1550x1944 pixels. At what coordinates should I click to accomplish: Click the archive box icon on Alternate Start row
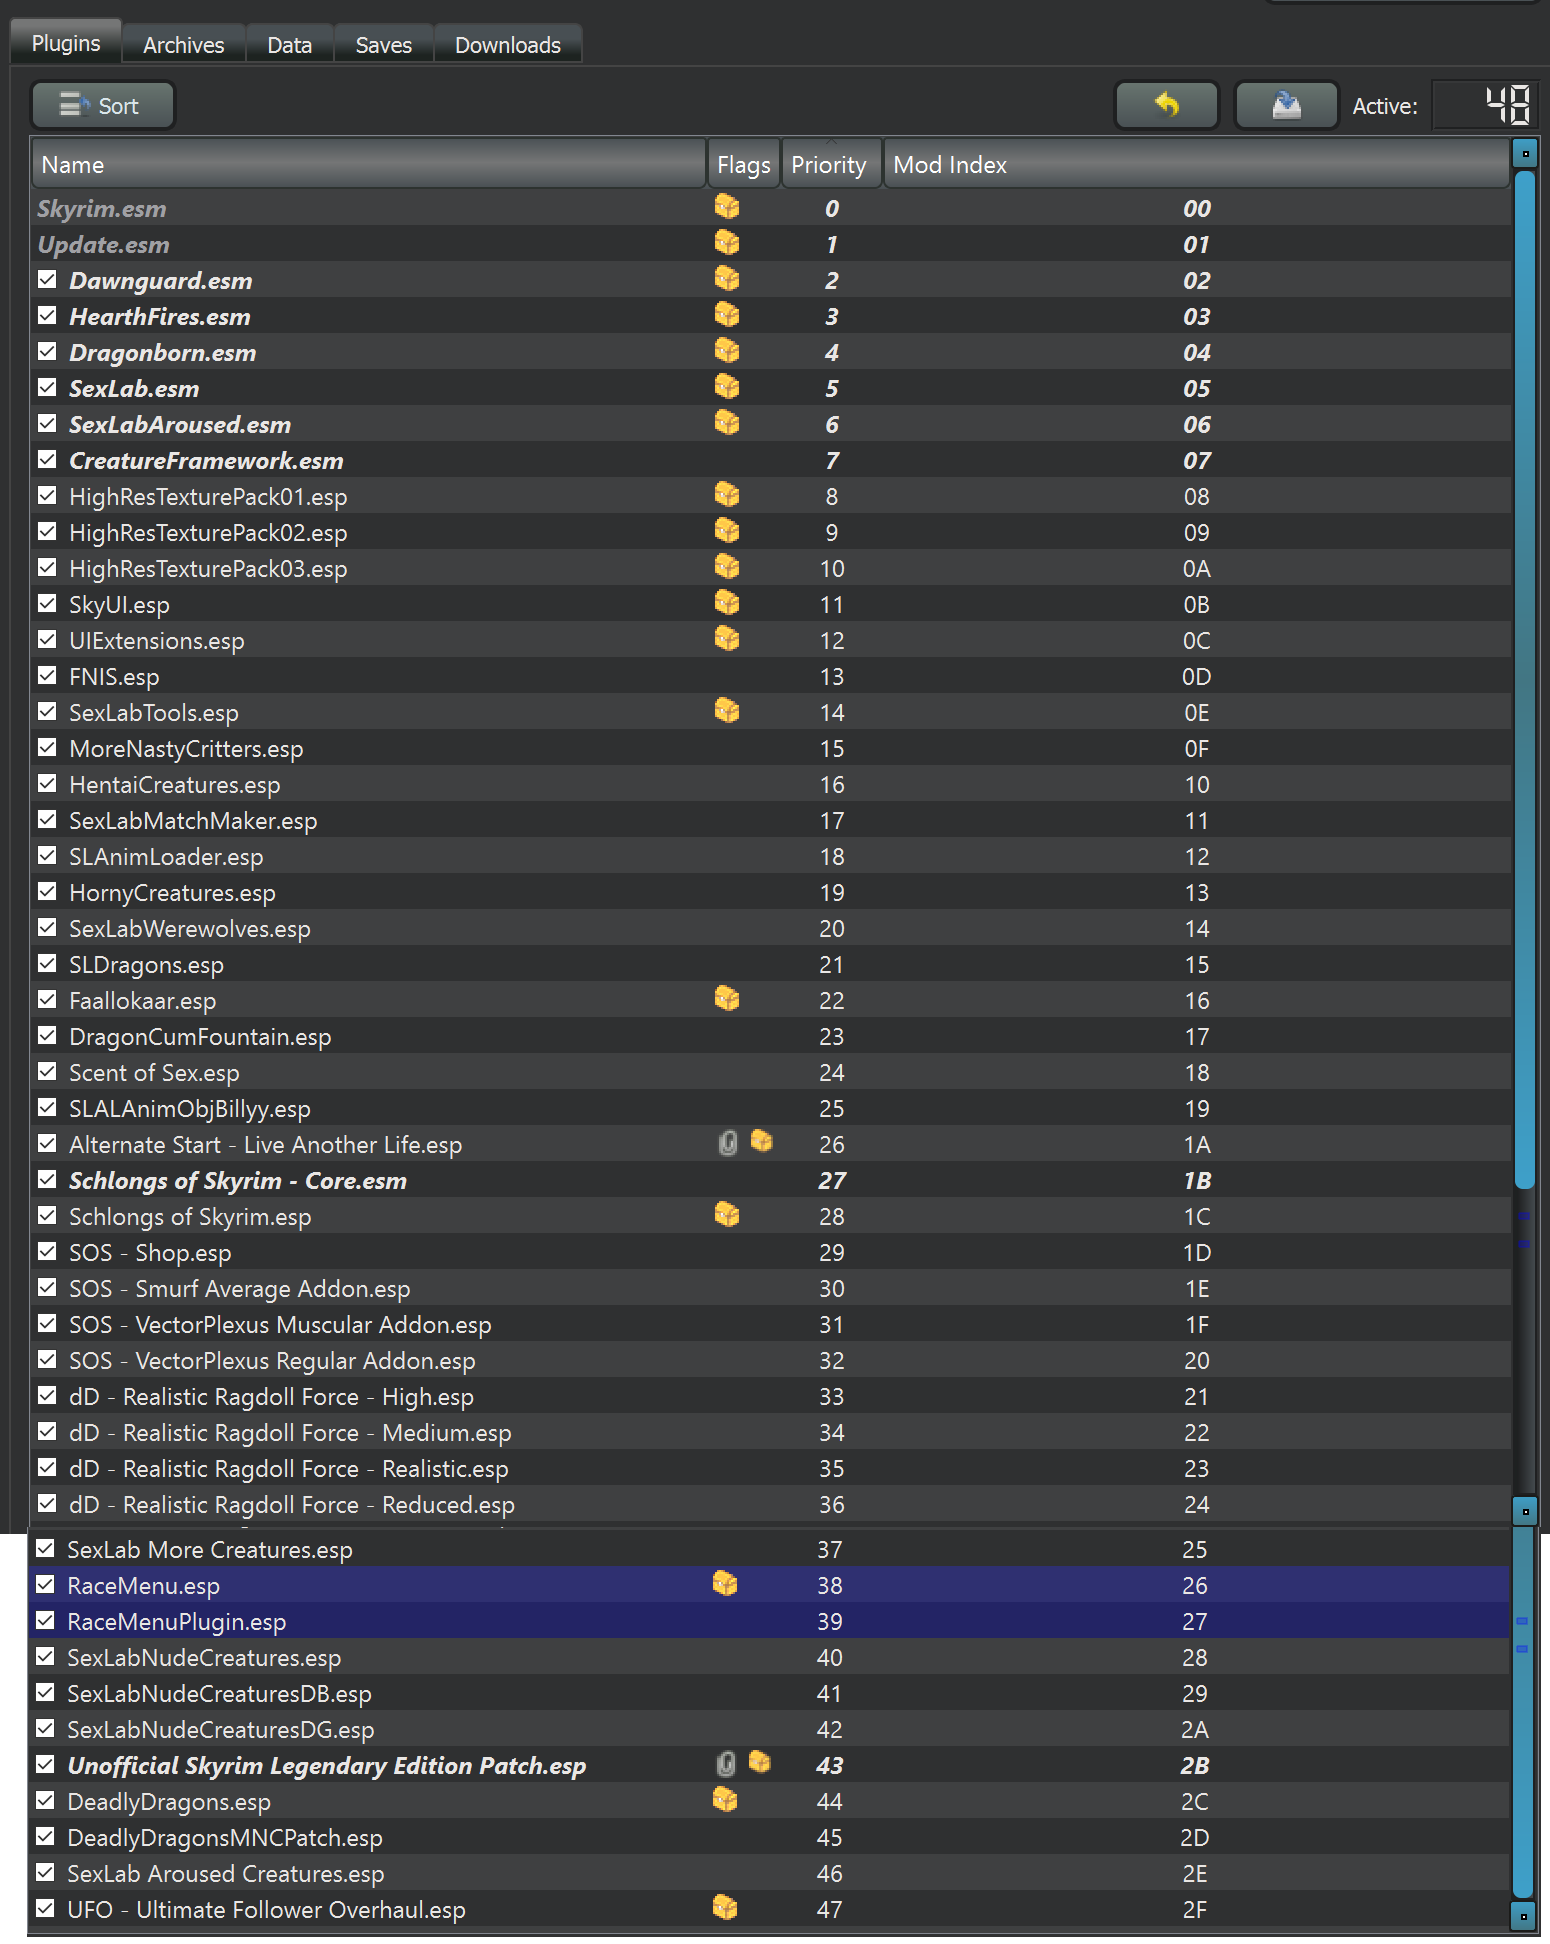[x=762, y=1141]
